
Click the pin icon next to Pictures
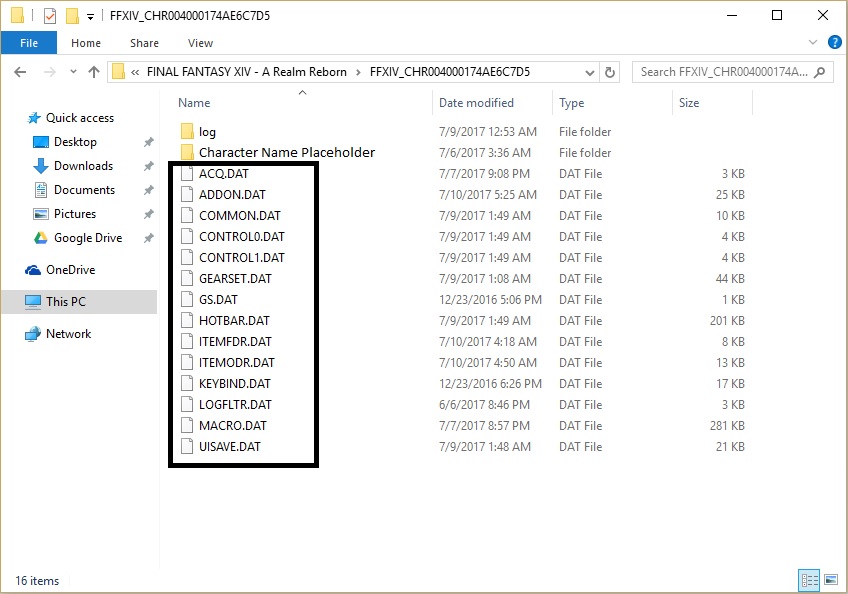tap(148, 214)
